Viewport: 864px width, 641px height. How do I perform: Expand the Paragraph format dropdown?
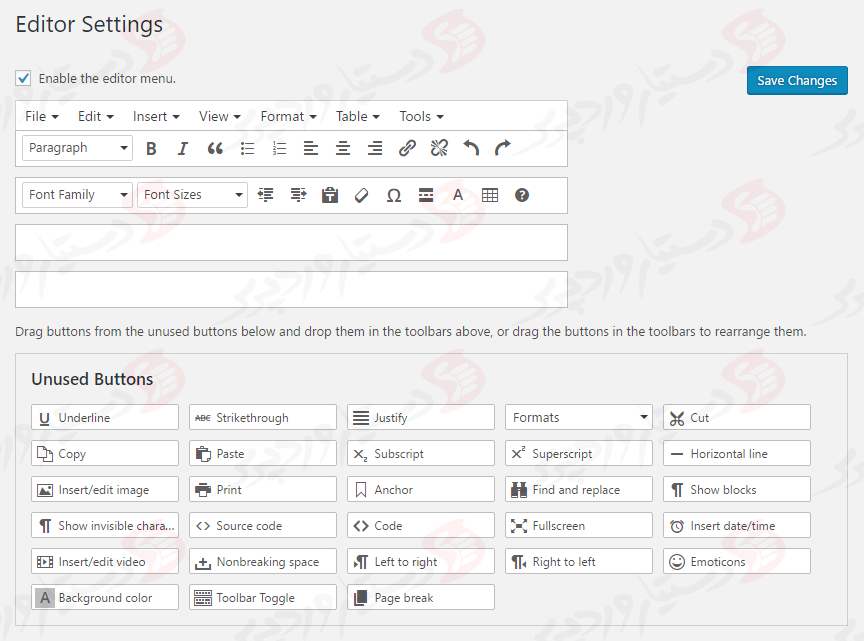pyautogui.click(x=77, y=148)
